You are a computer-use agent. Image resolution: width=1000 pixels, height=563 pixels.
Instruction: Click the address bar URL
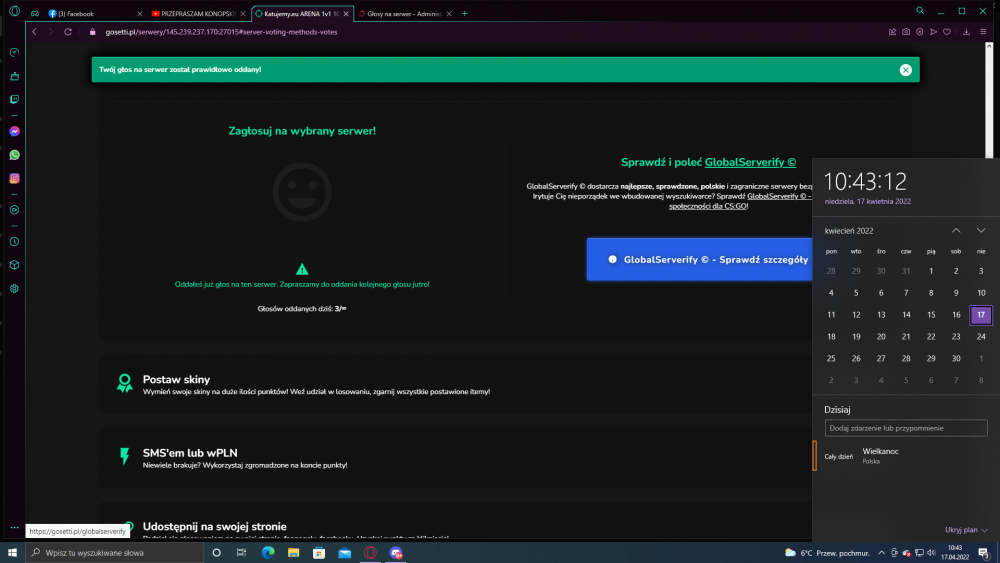click(221, 32)
